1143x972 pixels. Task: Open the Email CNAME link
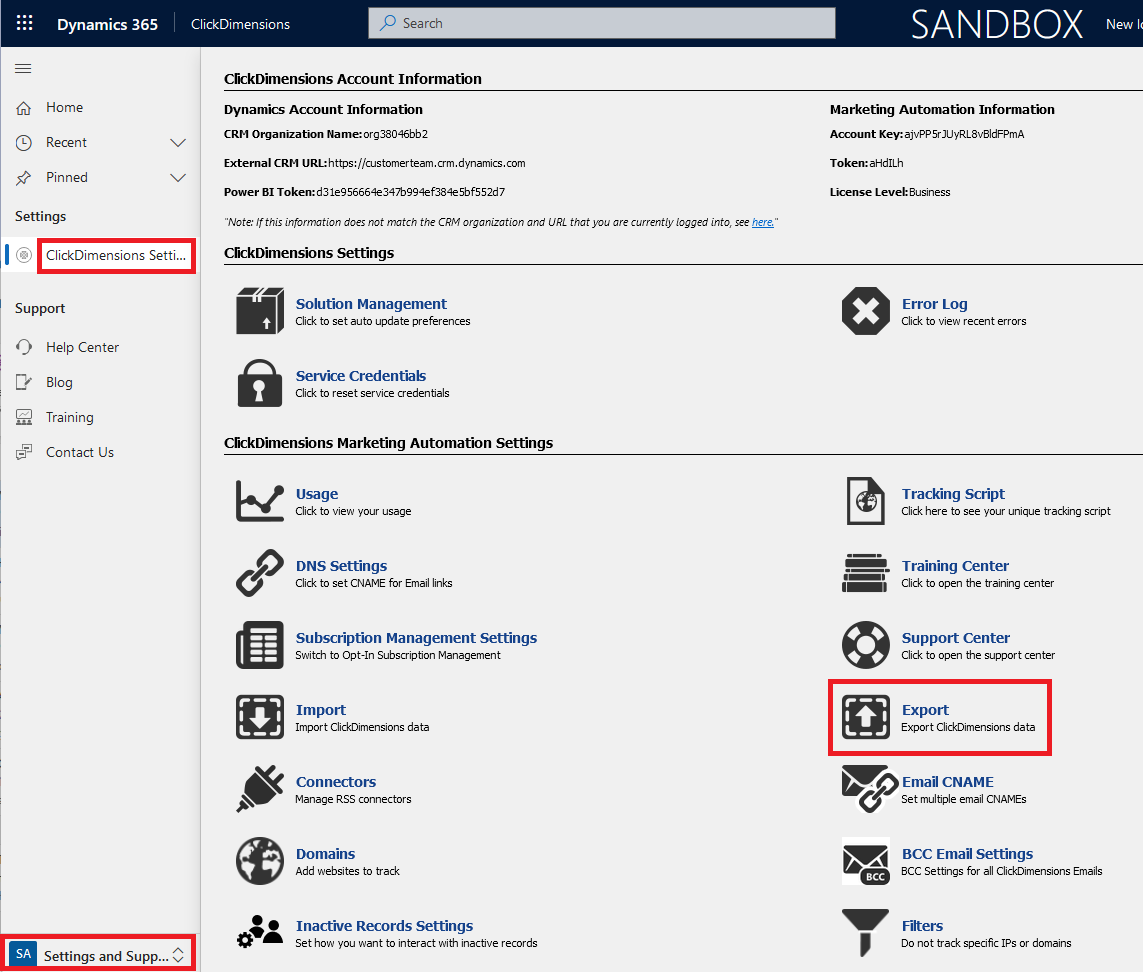coord(948,782)
